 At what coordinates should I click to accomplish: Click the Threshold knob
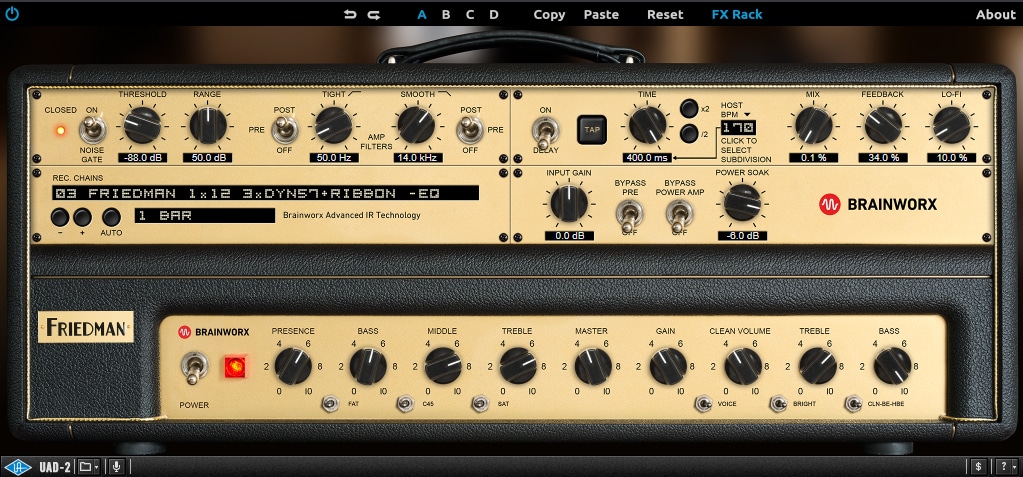[142, 125]
